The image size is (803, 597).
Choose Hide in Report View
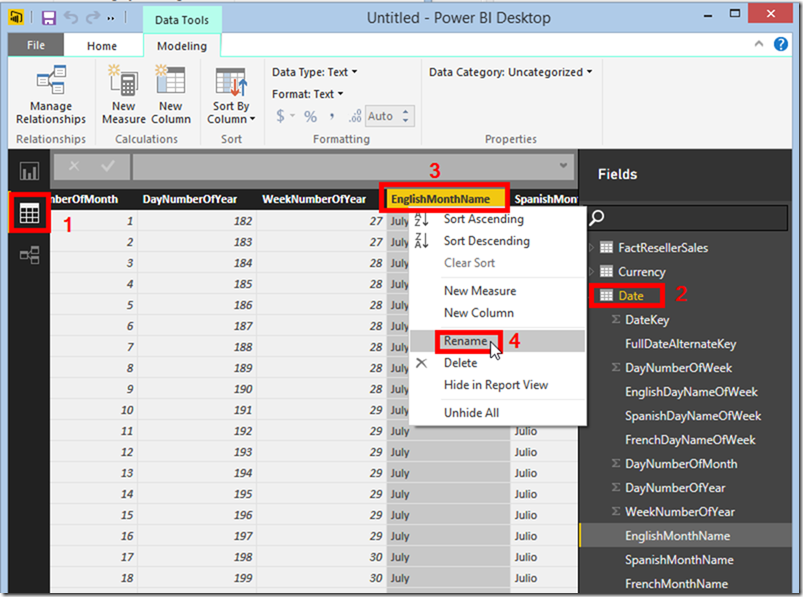coord(496,385)
